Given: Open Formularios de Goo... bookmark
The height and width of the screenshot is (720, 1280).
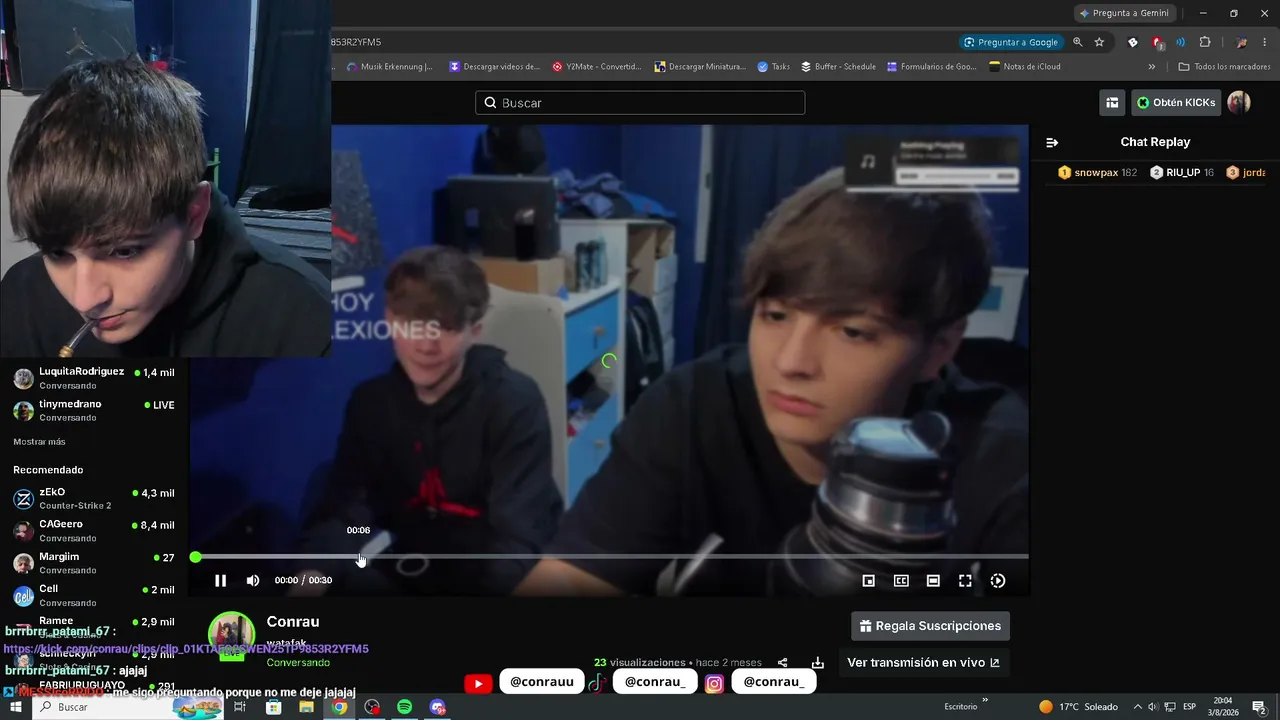Looking at the screenshot, I should click(x=931, y=67).
